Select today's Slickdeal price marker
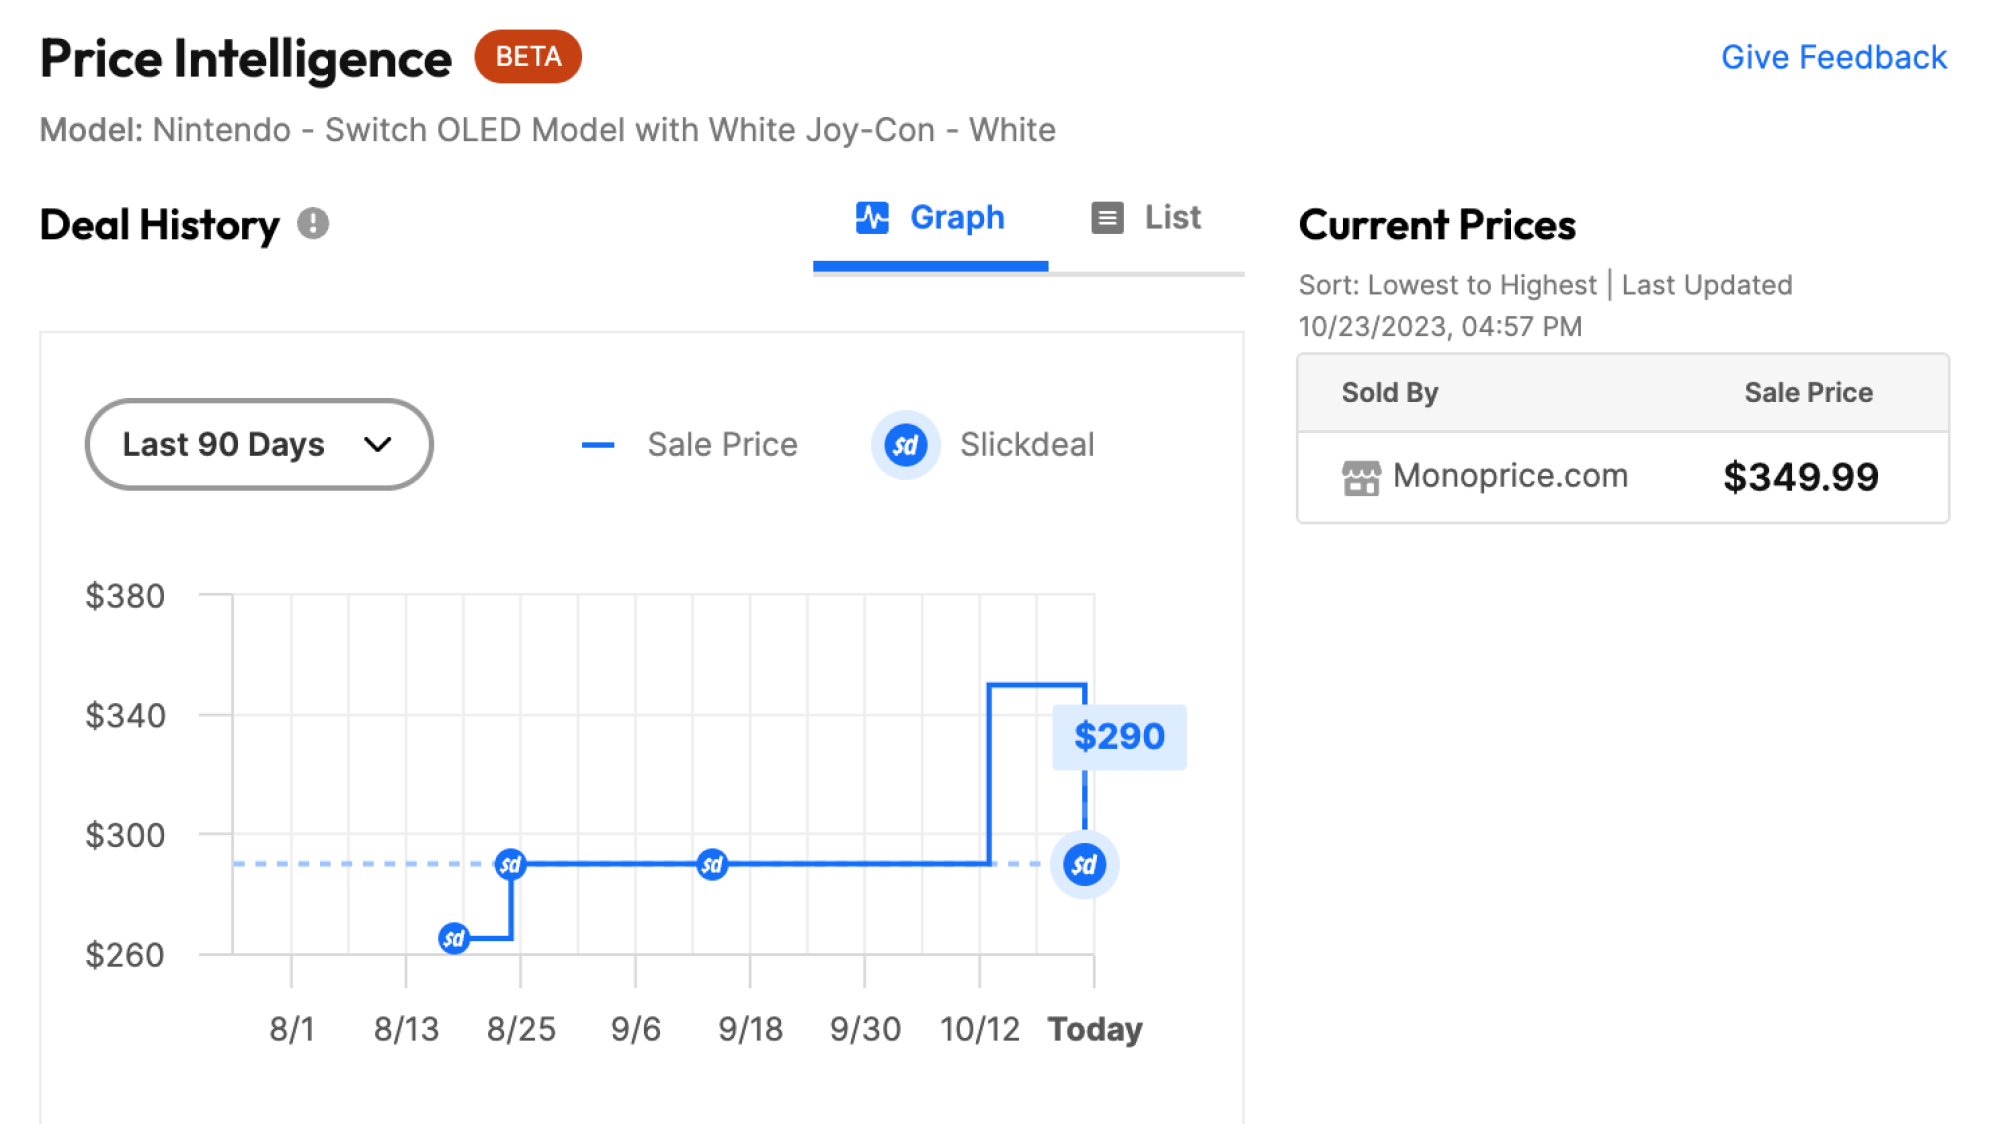The width and height of the screenshot is (1999, 1124). coord(1083,866)
